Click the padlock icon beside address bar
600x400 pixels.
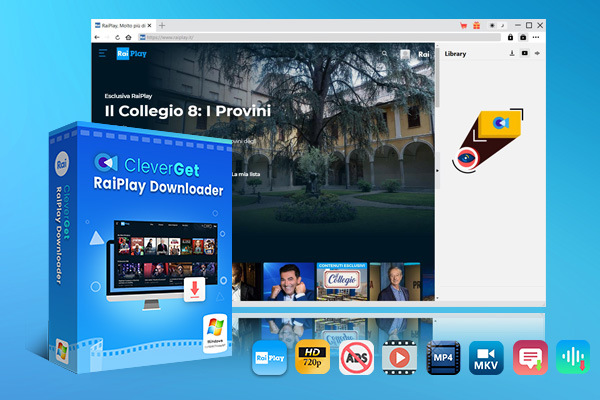(510, 37)
